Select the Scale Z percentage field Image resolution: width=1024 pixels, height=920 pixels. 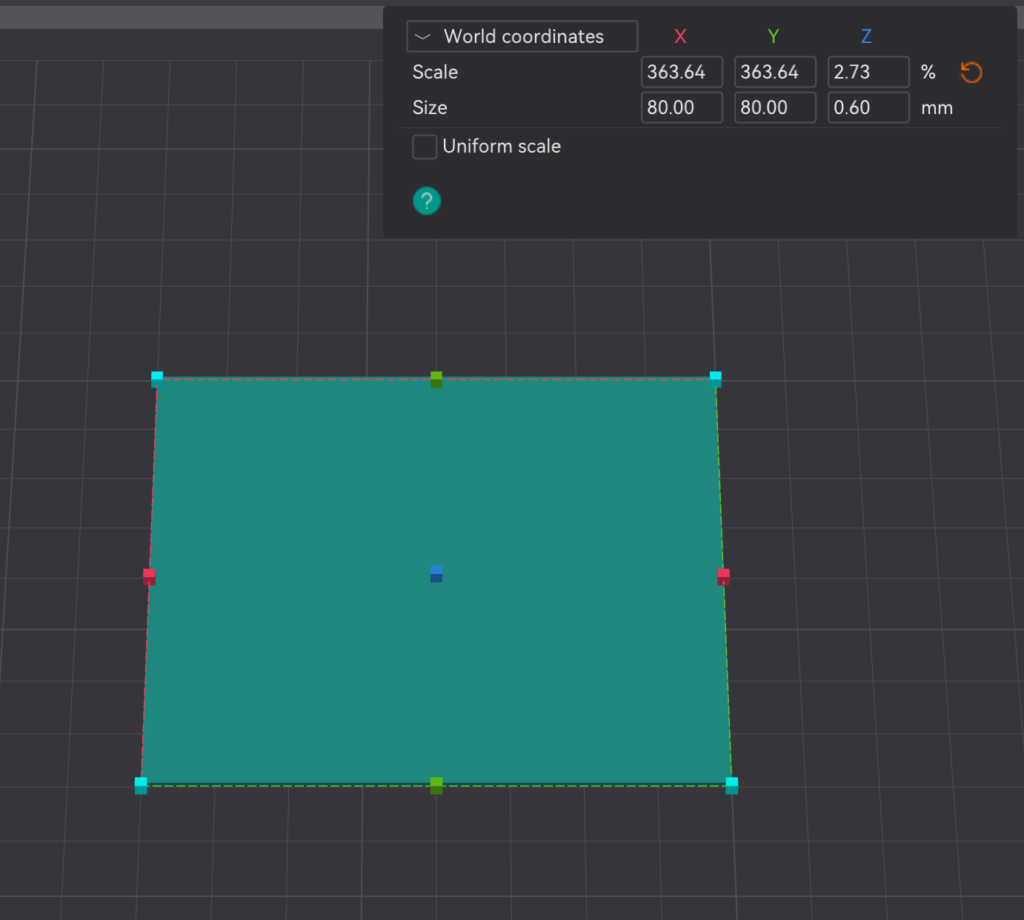tap(868, 72)
